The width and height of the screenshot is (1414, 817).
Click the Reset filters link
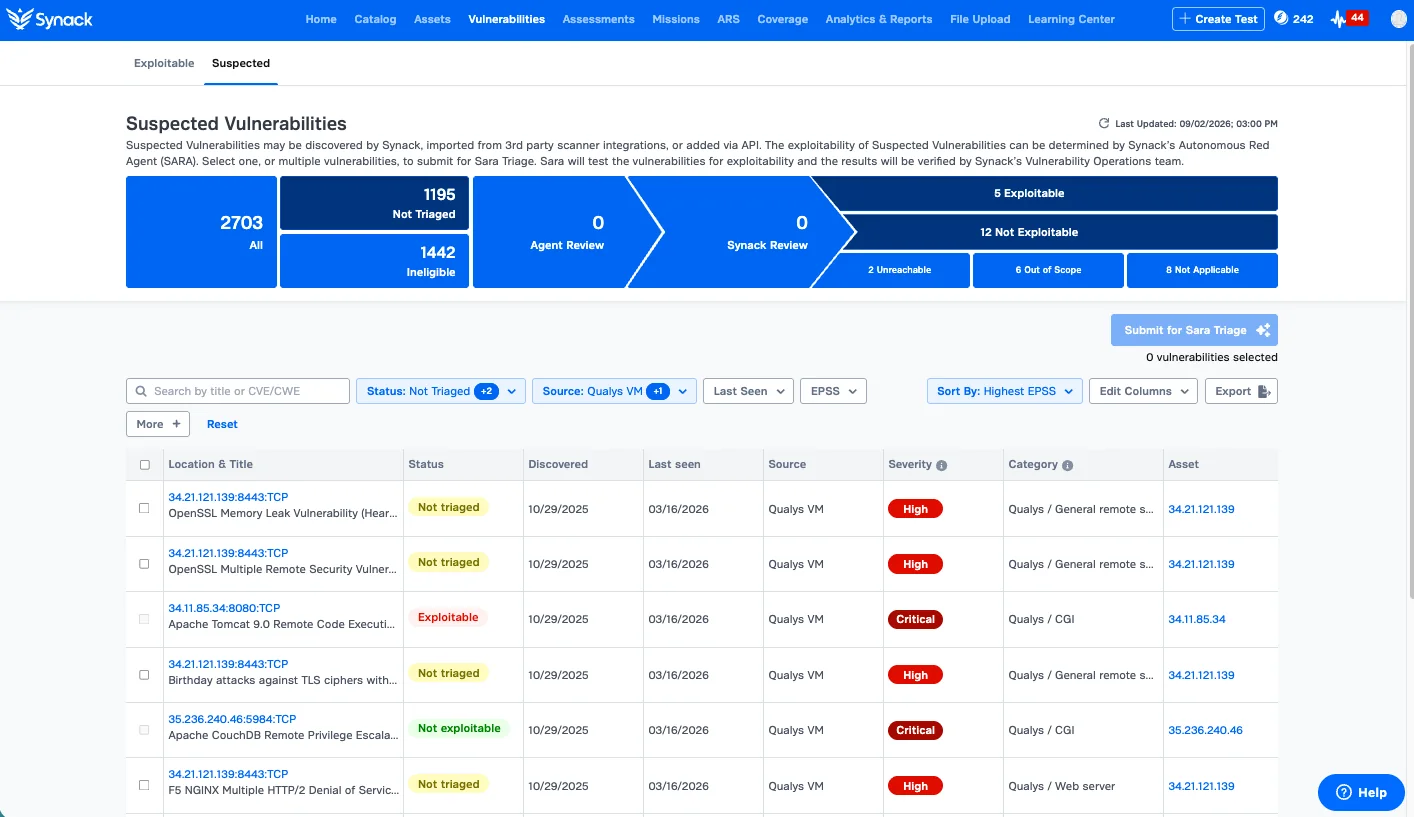pyautogui.click(x=222, y=424)
